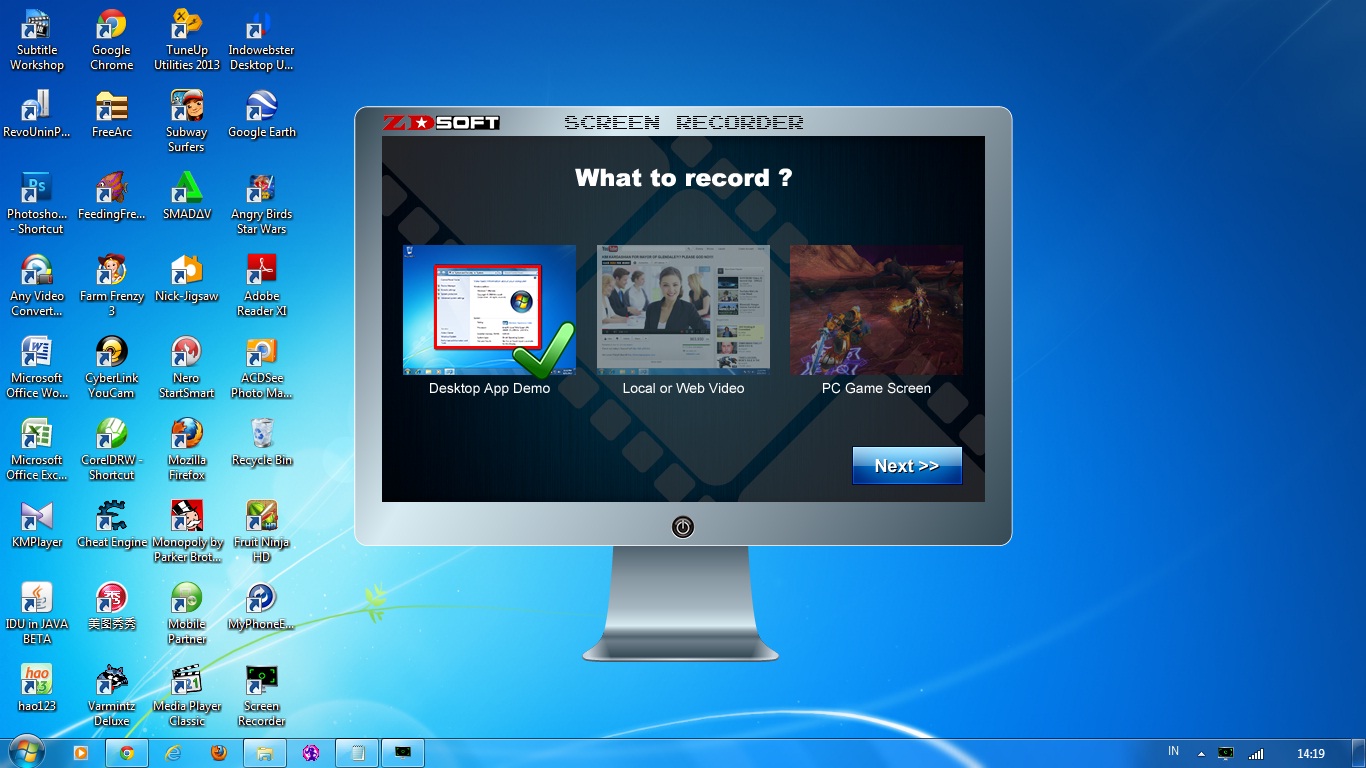Select the Media Player Classic icon

[187, 695]
